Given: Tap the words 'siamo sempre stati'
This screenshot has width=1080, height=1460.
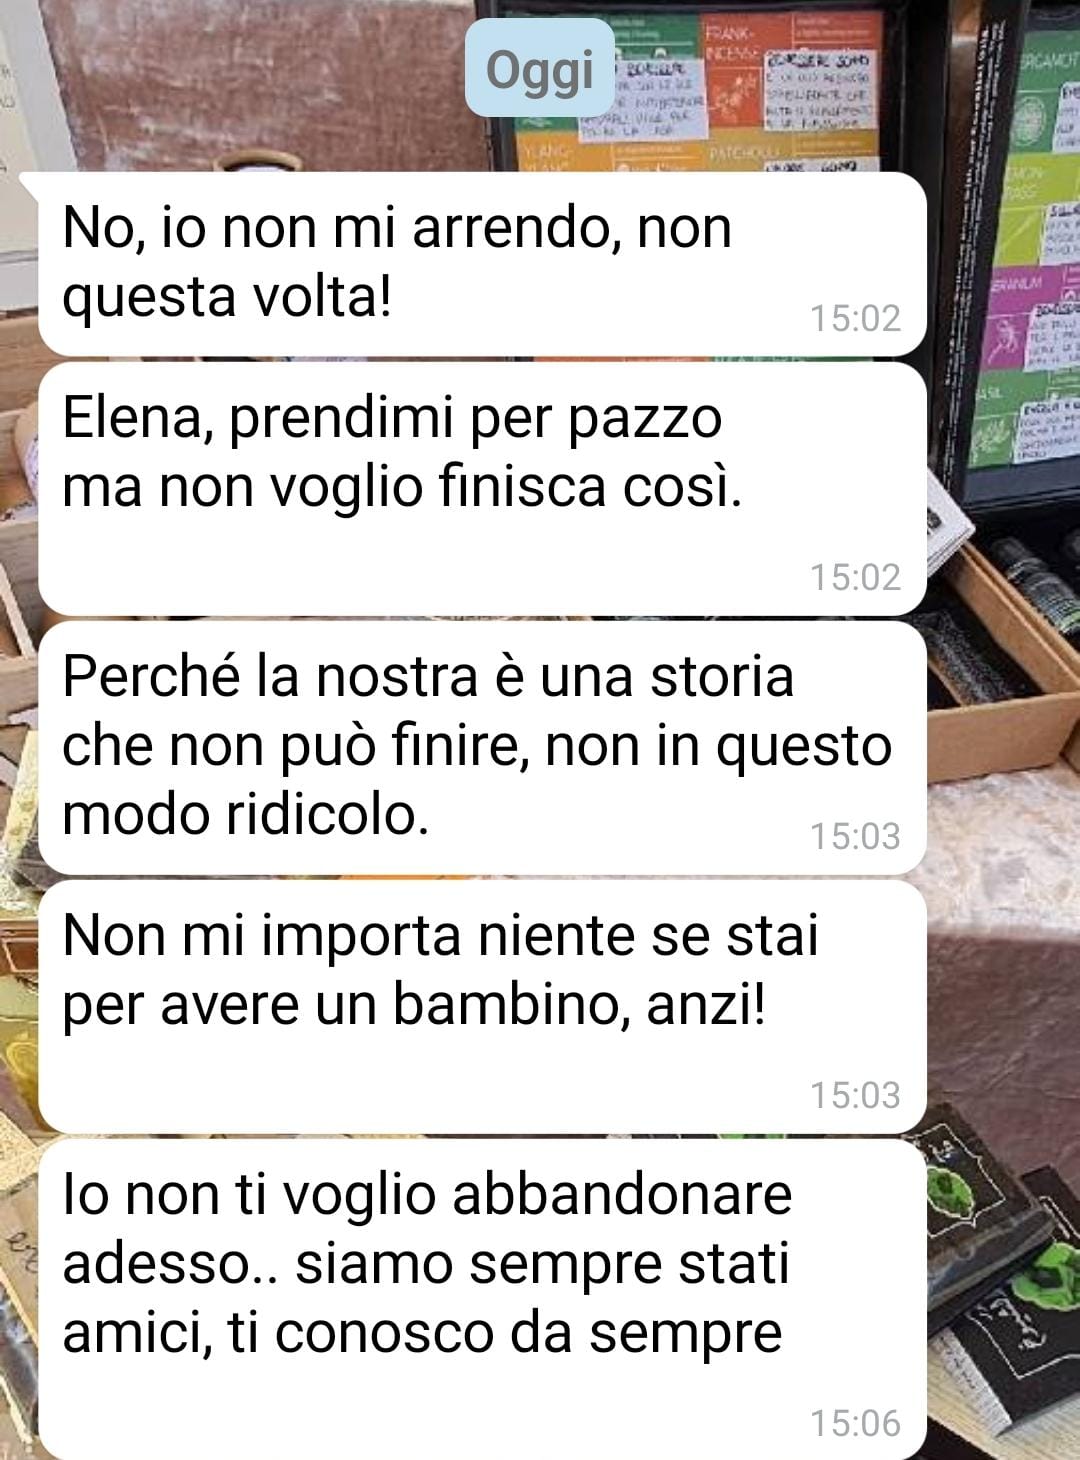Looking at the screenshot, I should point(542,1264).
